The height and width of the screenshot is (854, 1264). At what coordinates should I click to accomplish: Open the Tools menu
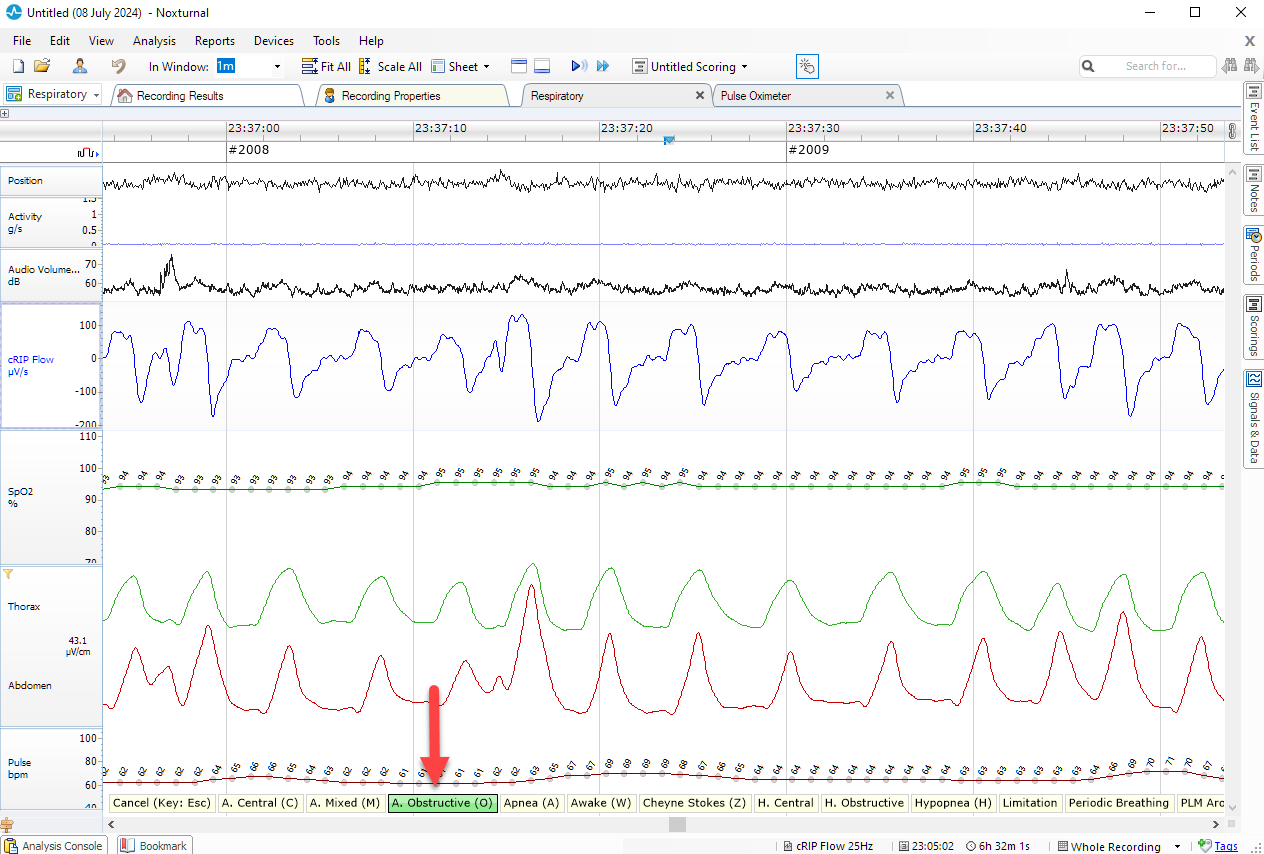tap(327, 41)
